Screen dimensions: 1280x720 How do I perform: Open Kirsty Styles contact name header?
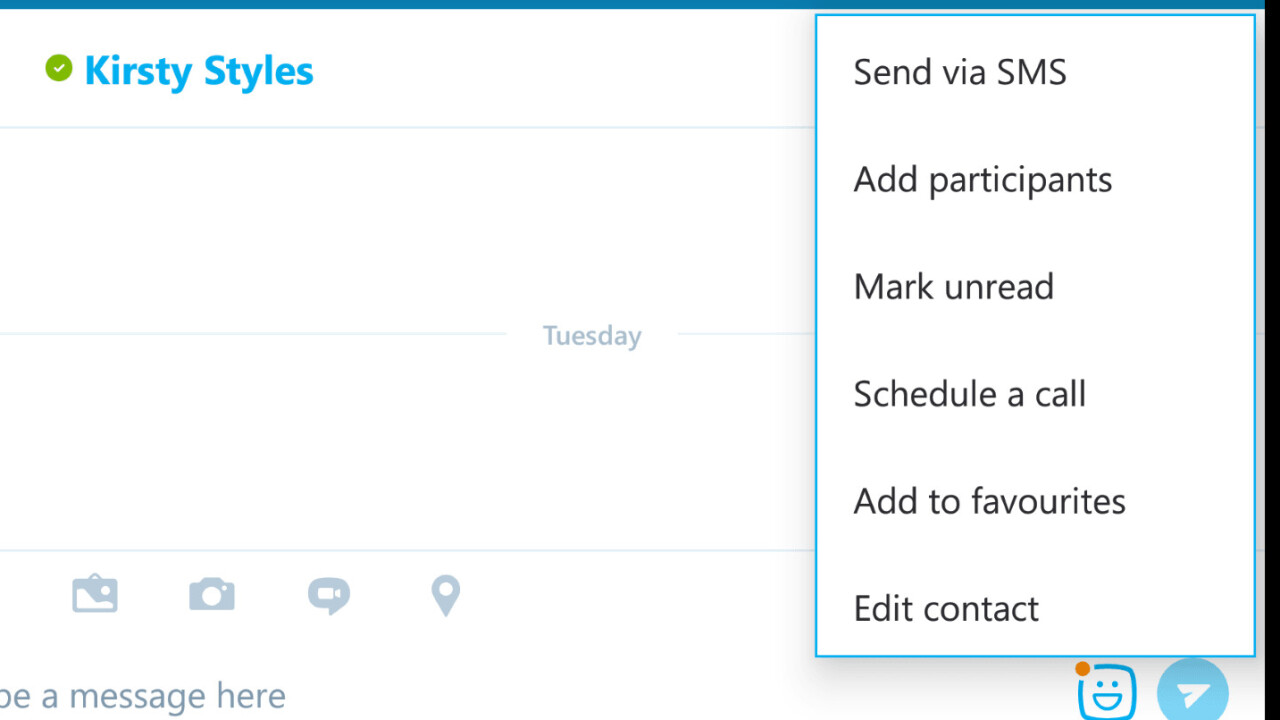[x=198, y=71]
